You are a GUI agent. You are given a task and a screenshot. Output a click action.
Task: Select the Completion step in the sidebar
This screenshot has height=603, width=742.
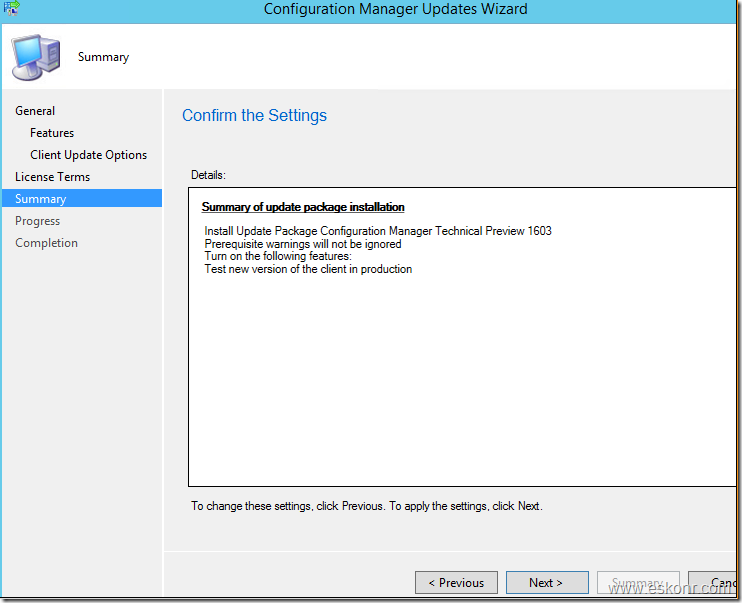click(x=46, y=243)
